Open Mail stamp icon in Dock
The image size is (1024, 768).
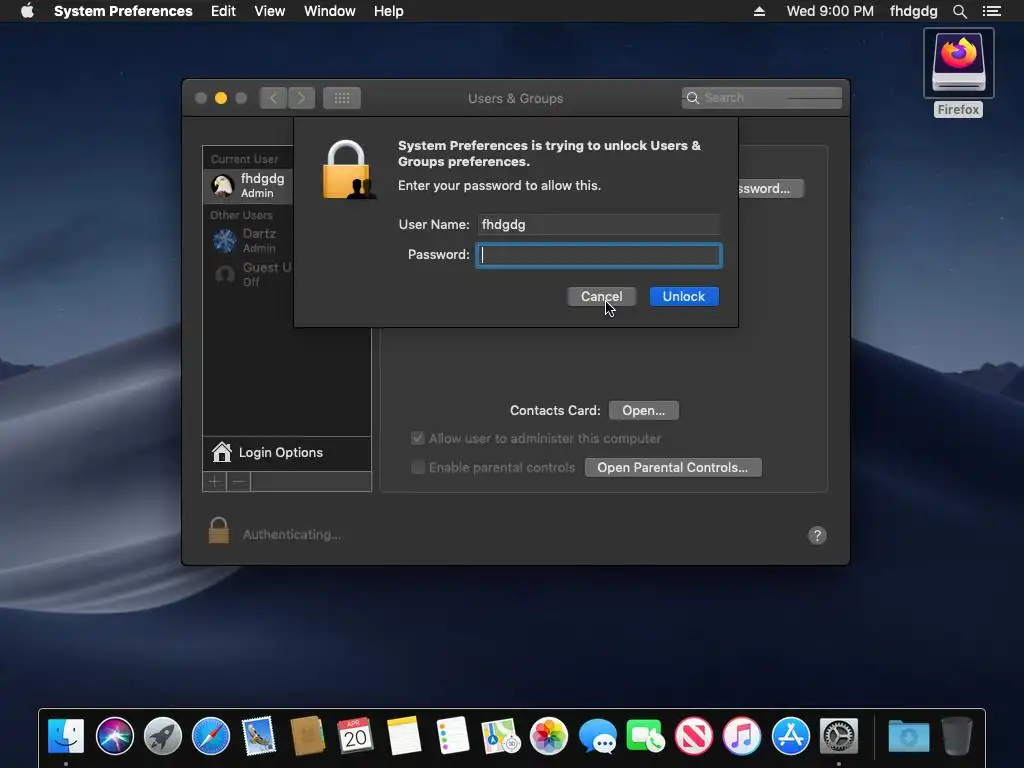[259, 736]
